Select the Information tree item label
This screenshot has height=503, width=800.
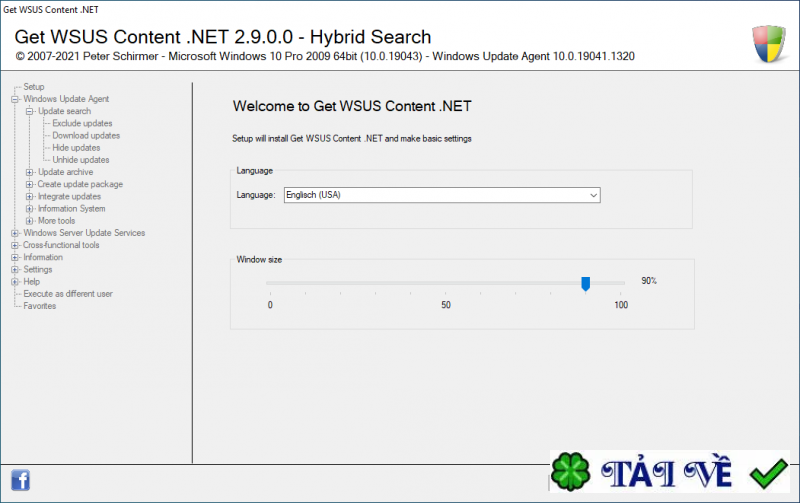[x=43, y=257]
